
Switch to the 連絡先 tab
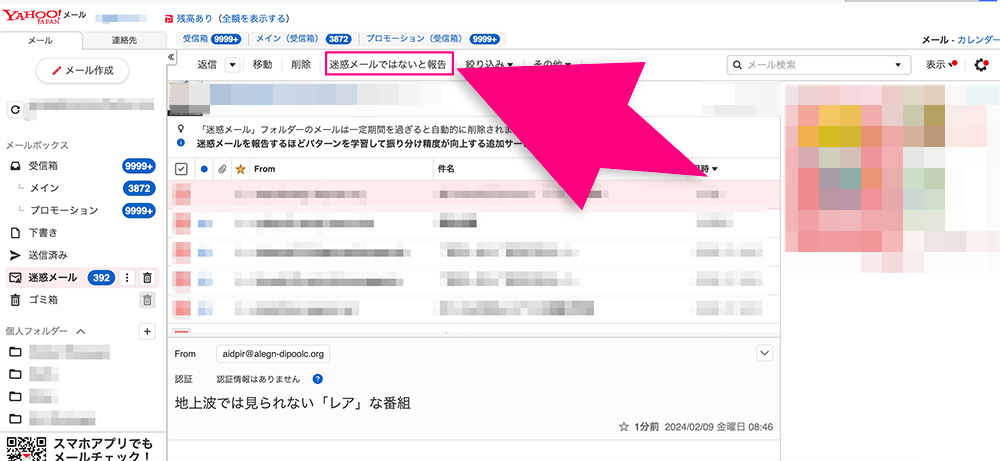pyautogui.click(x=124, y=40)
